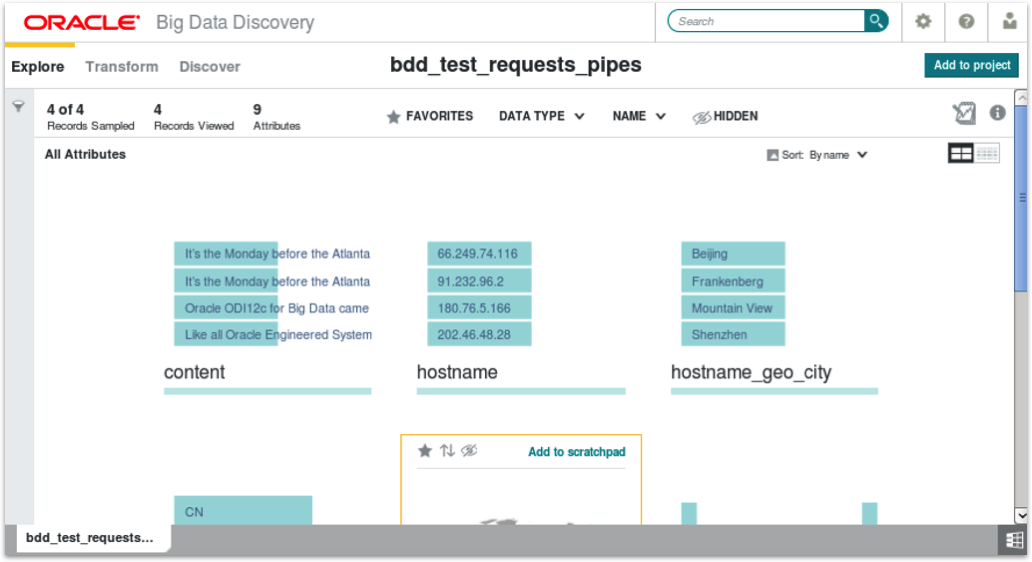Toggle HIDDEN attributes filter
This screenshot has height=562, width=1032.
tap(725, 116)
